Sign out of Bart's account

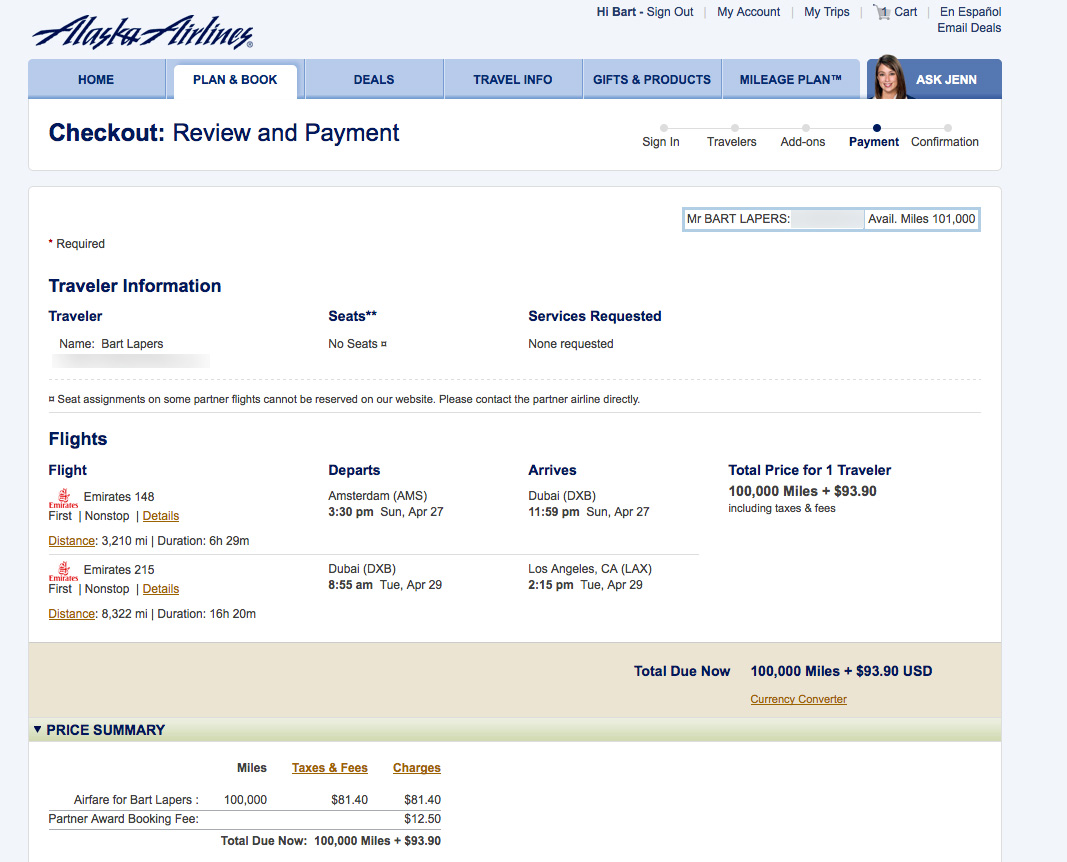[x=670, y=12]
